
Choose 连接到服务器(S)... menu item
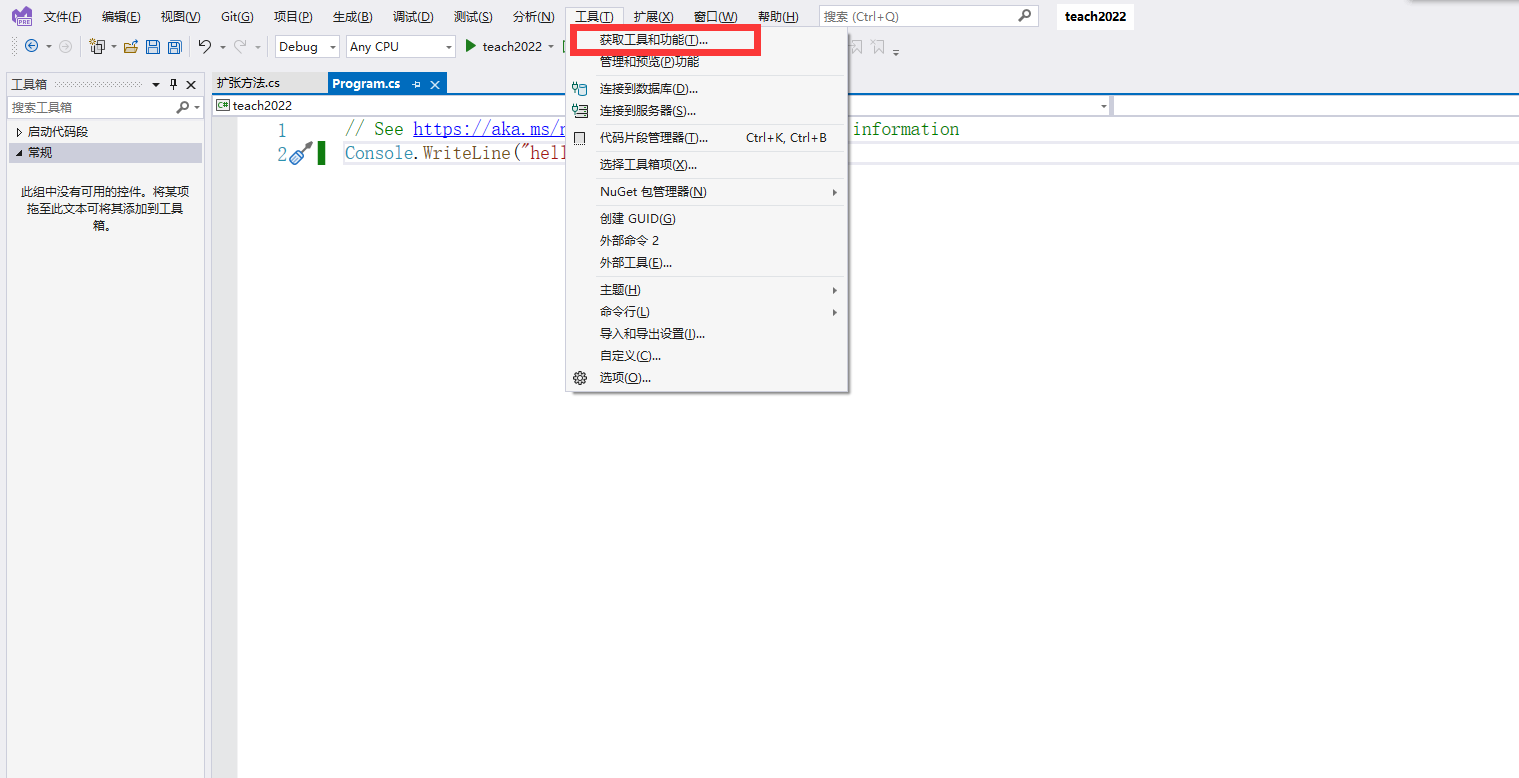pyautogui.click(x=707, y=111)
